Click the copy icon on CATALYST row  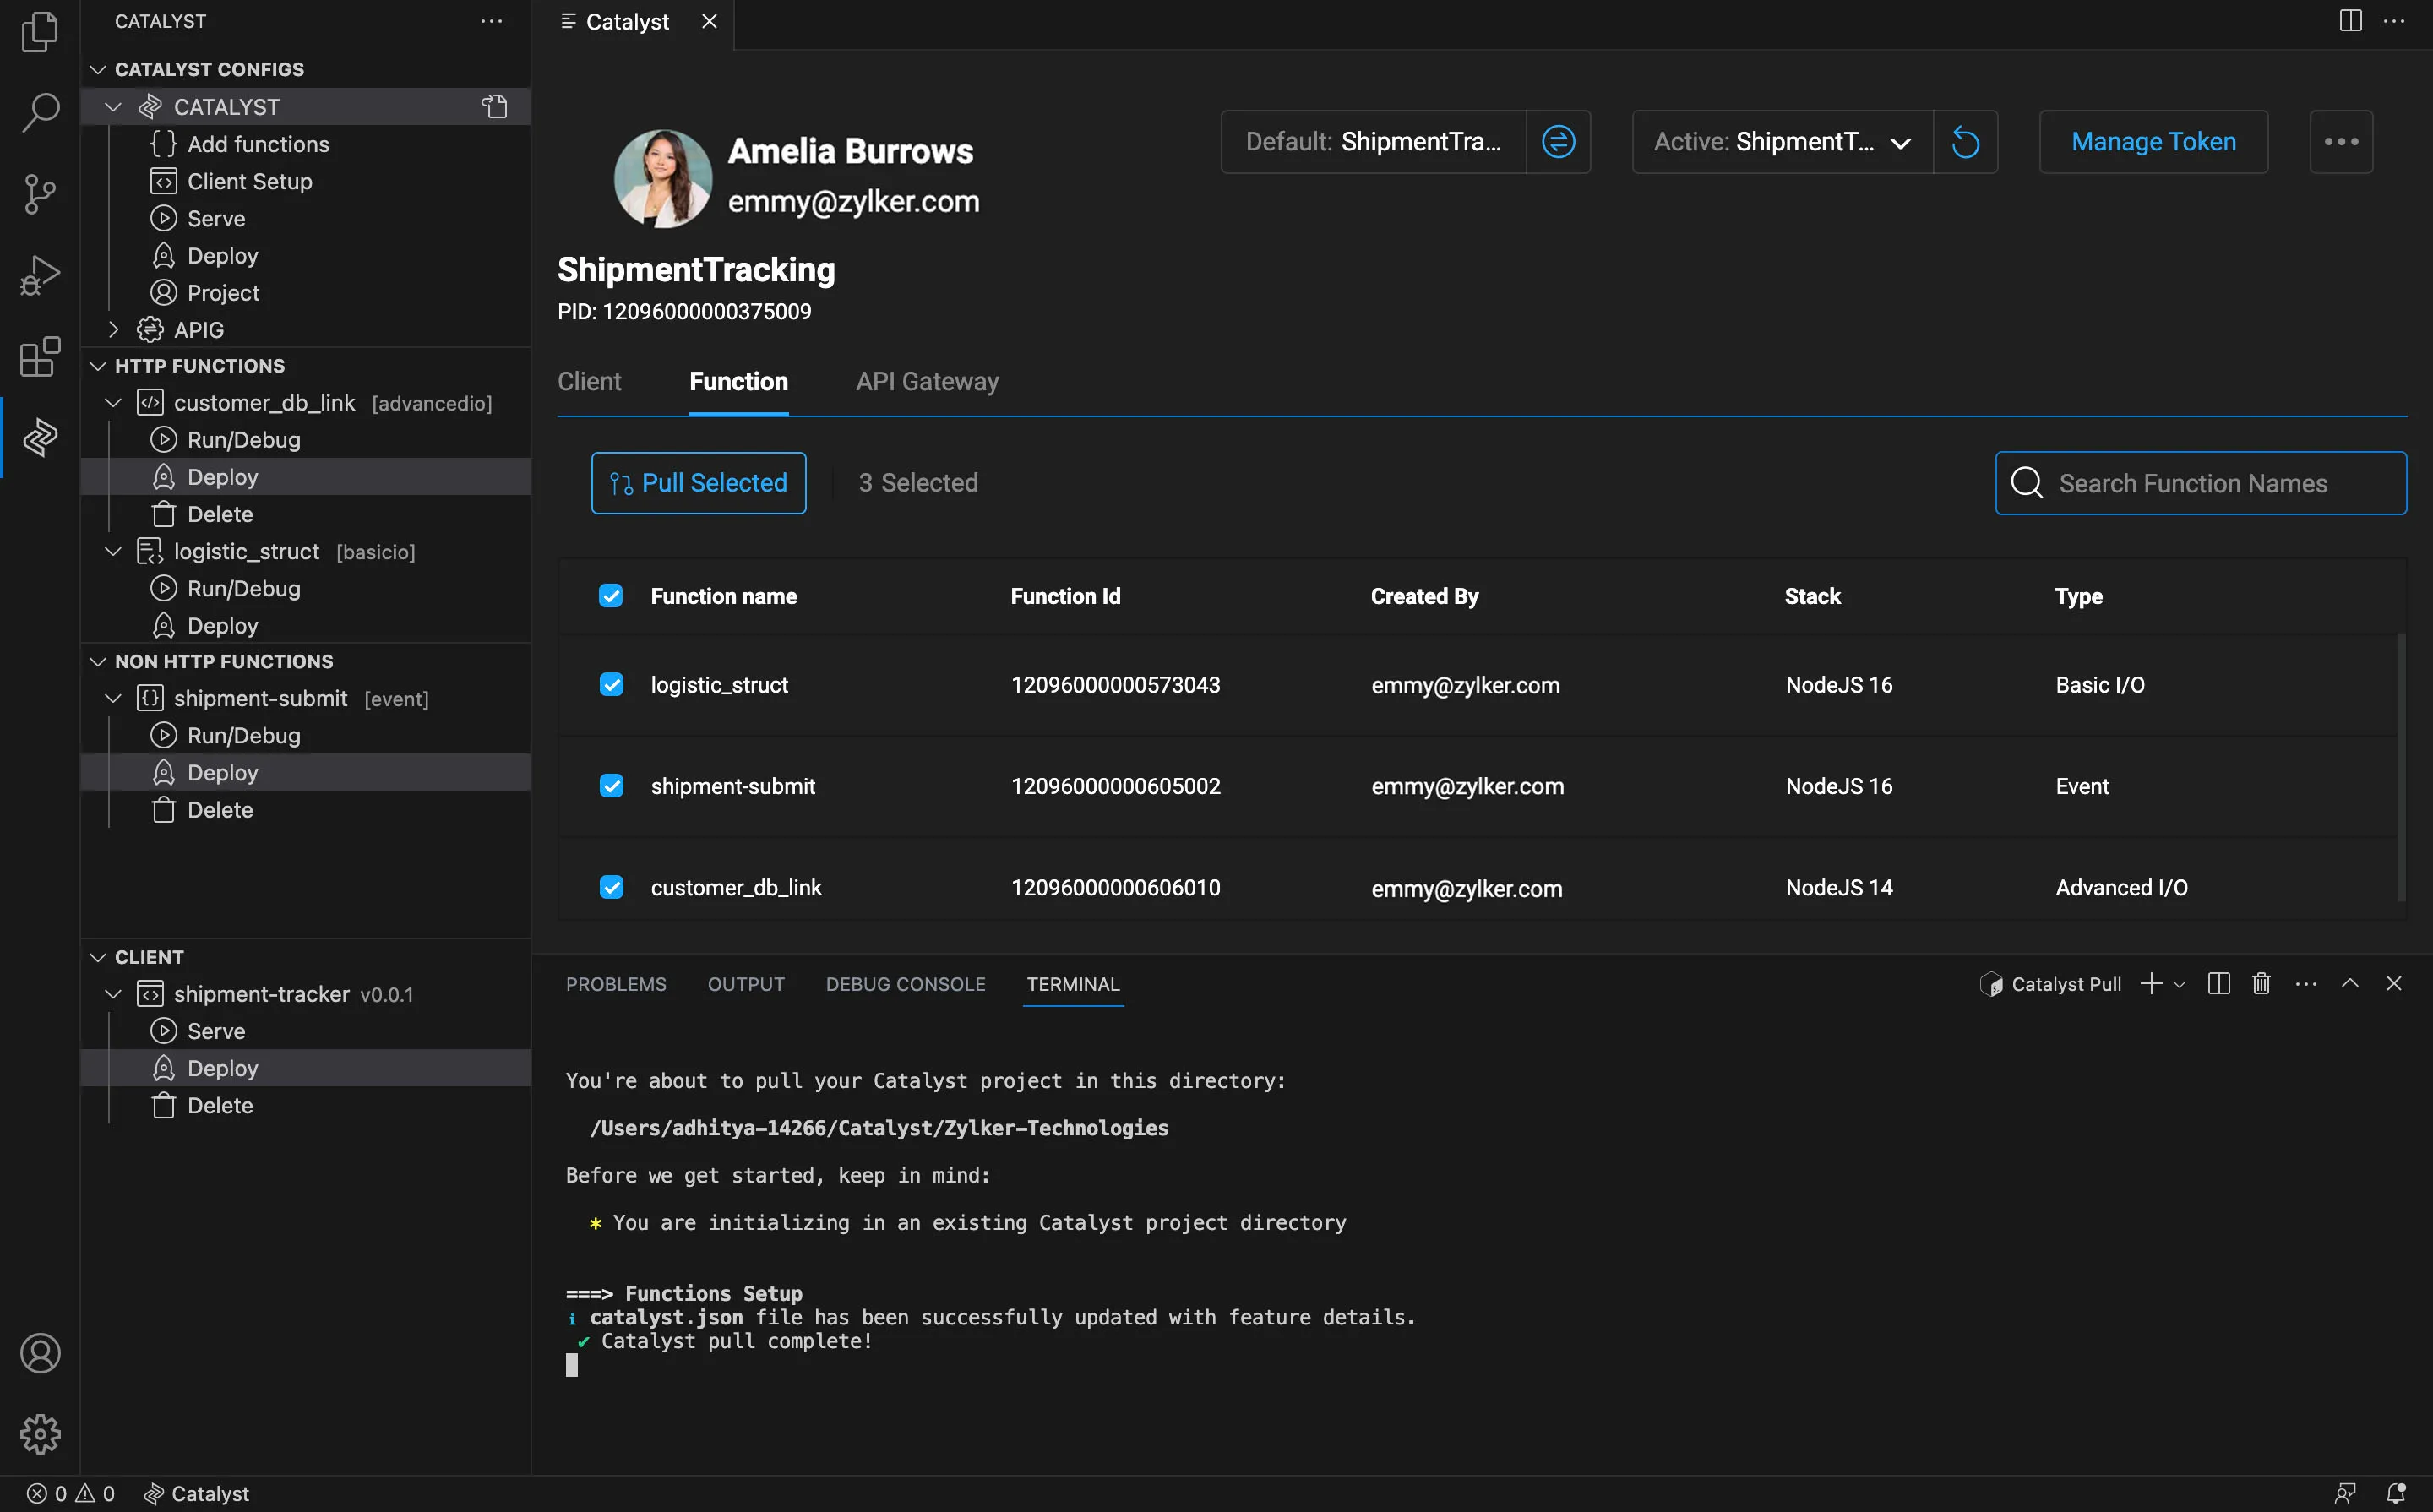495,106
